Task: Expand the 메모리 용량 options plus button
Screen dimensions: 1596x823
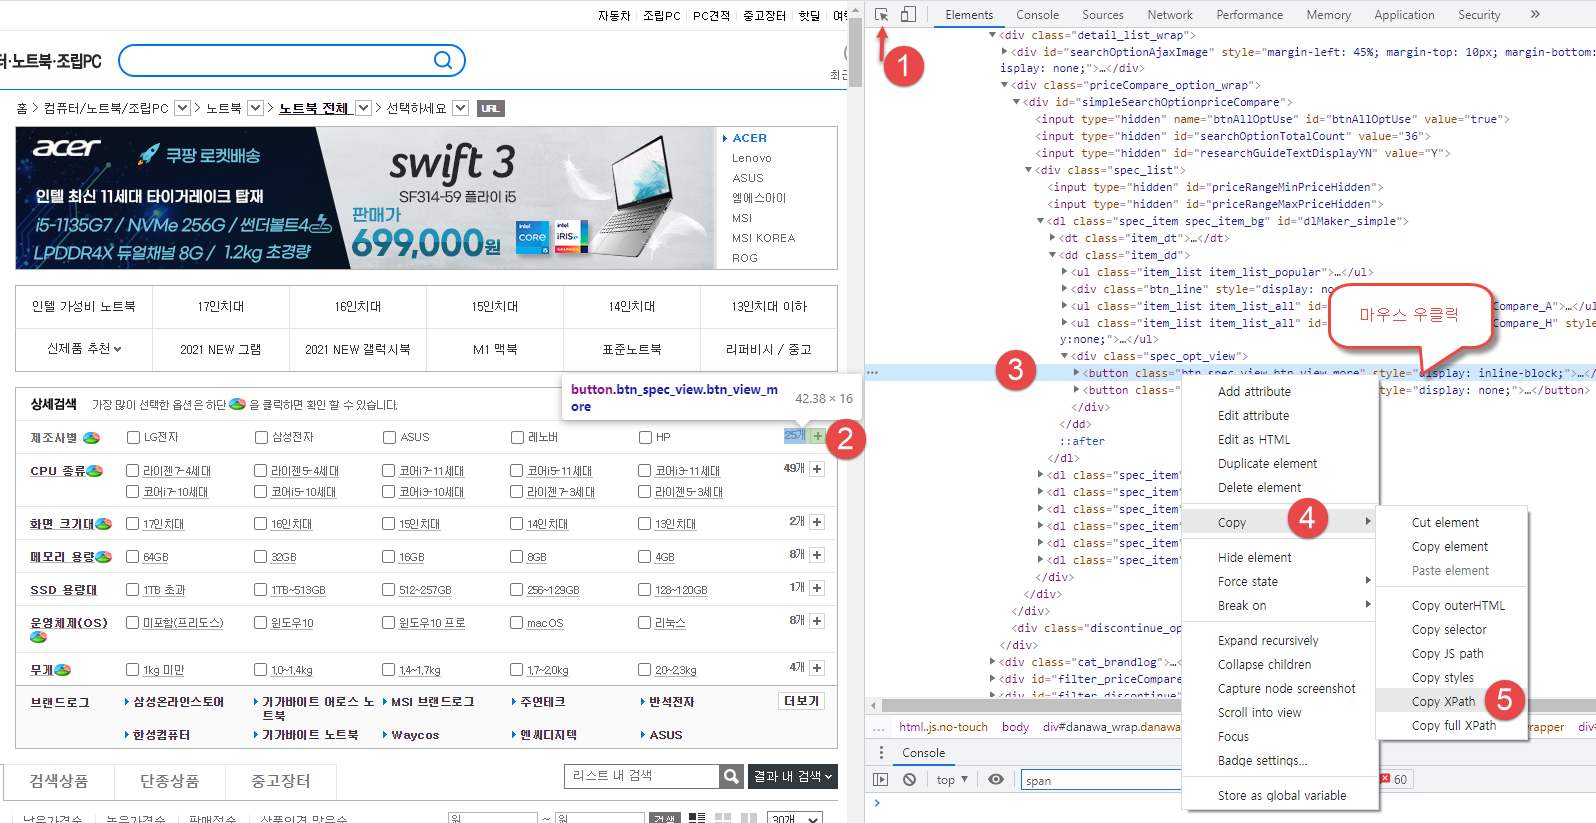Action: coord(817,555)
